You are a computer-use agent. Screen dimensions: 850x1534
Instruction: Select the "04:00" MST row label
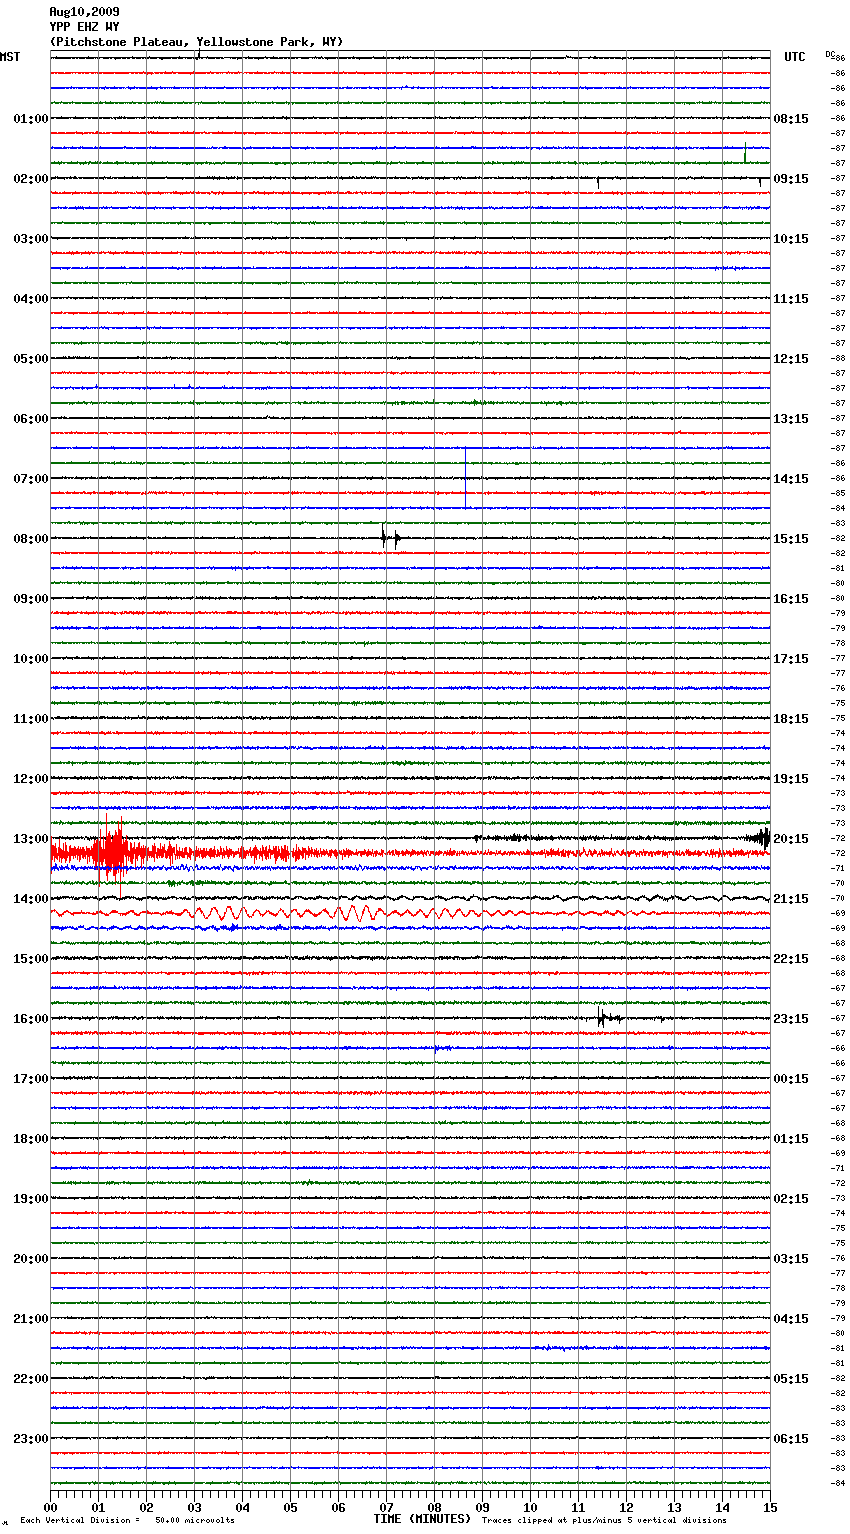[x=31, y=299]
